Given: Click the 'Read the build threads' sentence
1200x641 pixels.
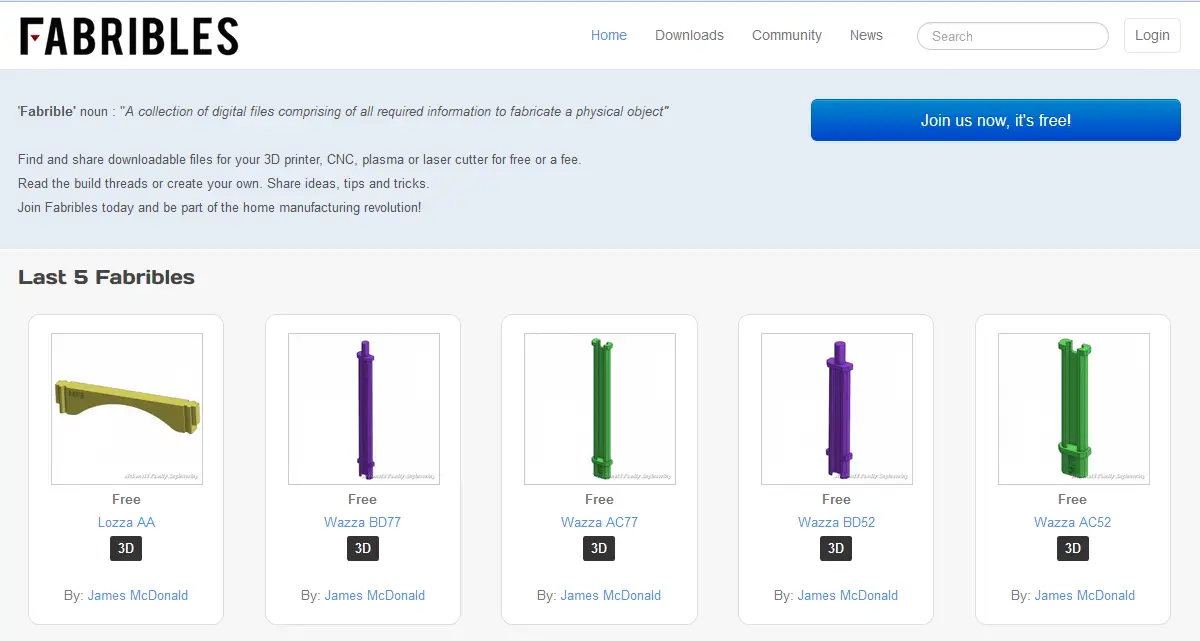Looking at the screenshot, I should click(223, 183).
